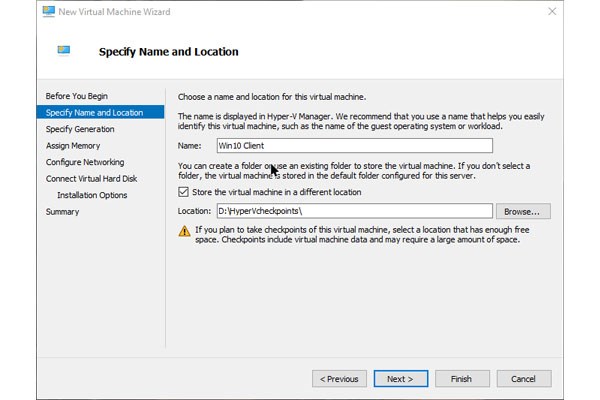
Task: Uncheck Store the virtual machine in different location
Action: 183,192
